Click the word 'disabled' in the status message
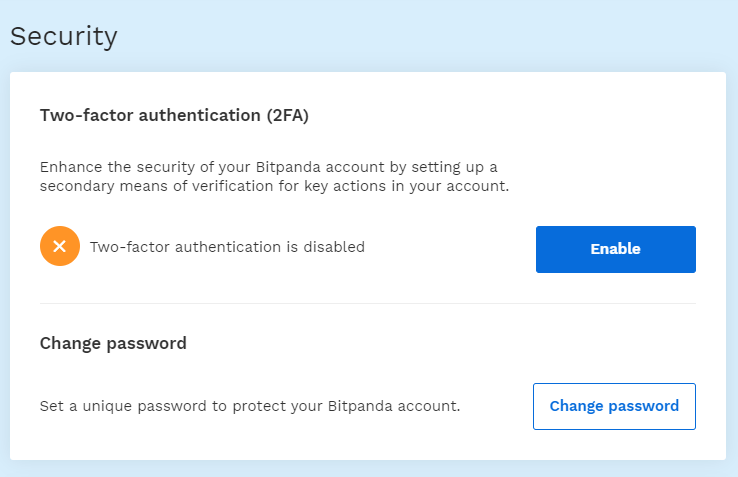Viewport: 738px width, 477px height. [334, 247]
